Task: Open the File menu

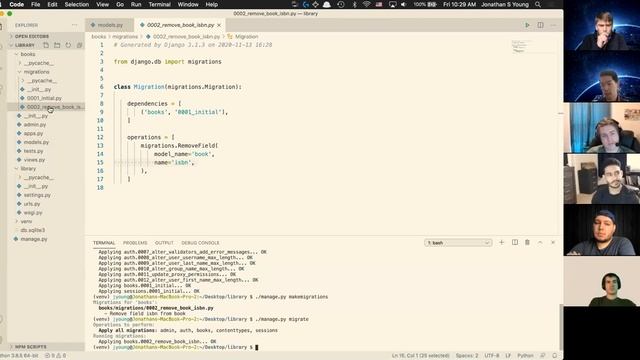Action: tap(36, 4)
